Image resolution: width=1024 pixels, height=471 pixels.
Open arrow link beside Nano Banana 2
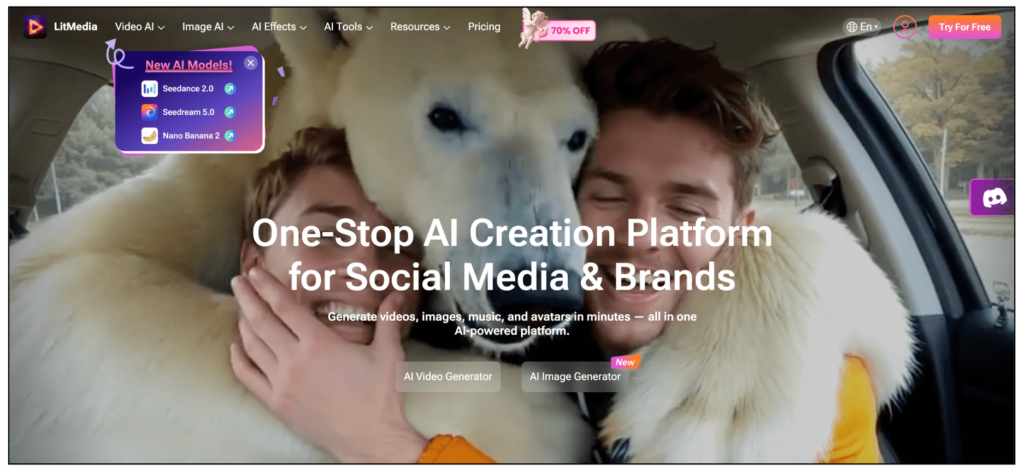pyautogui.click(x=230, y=135)
